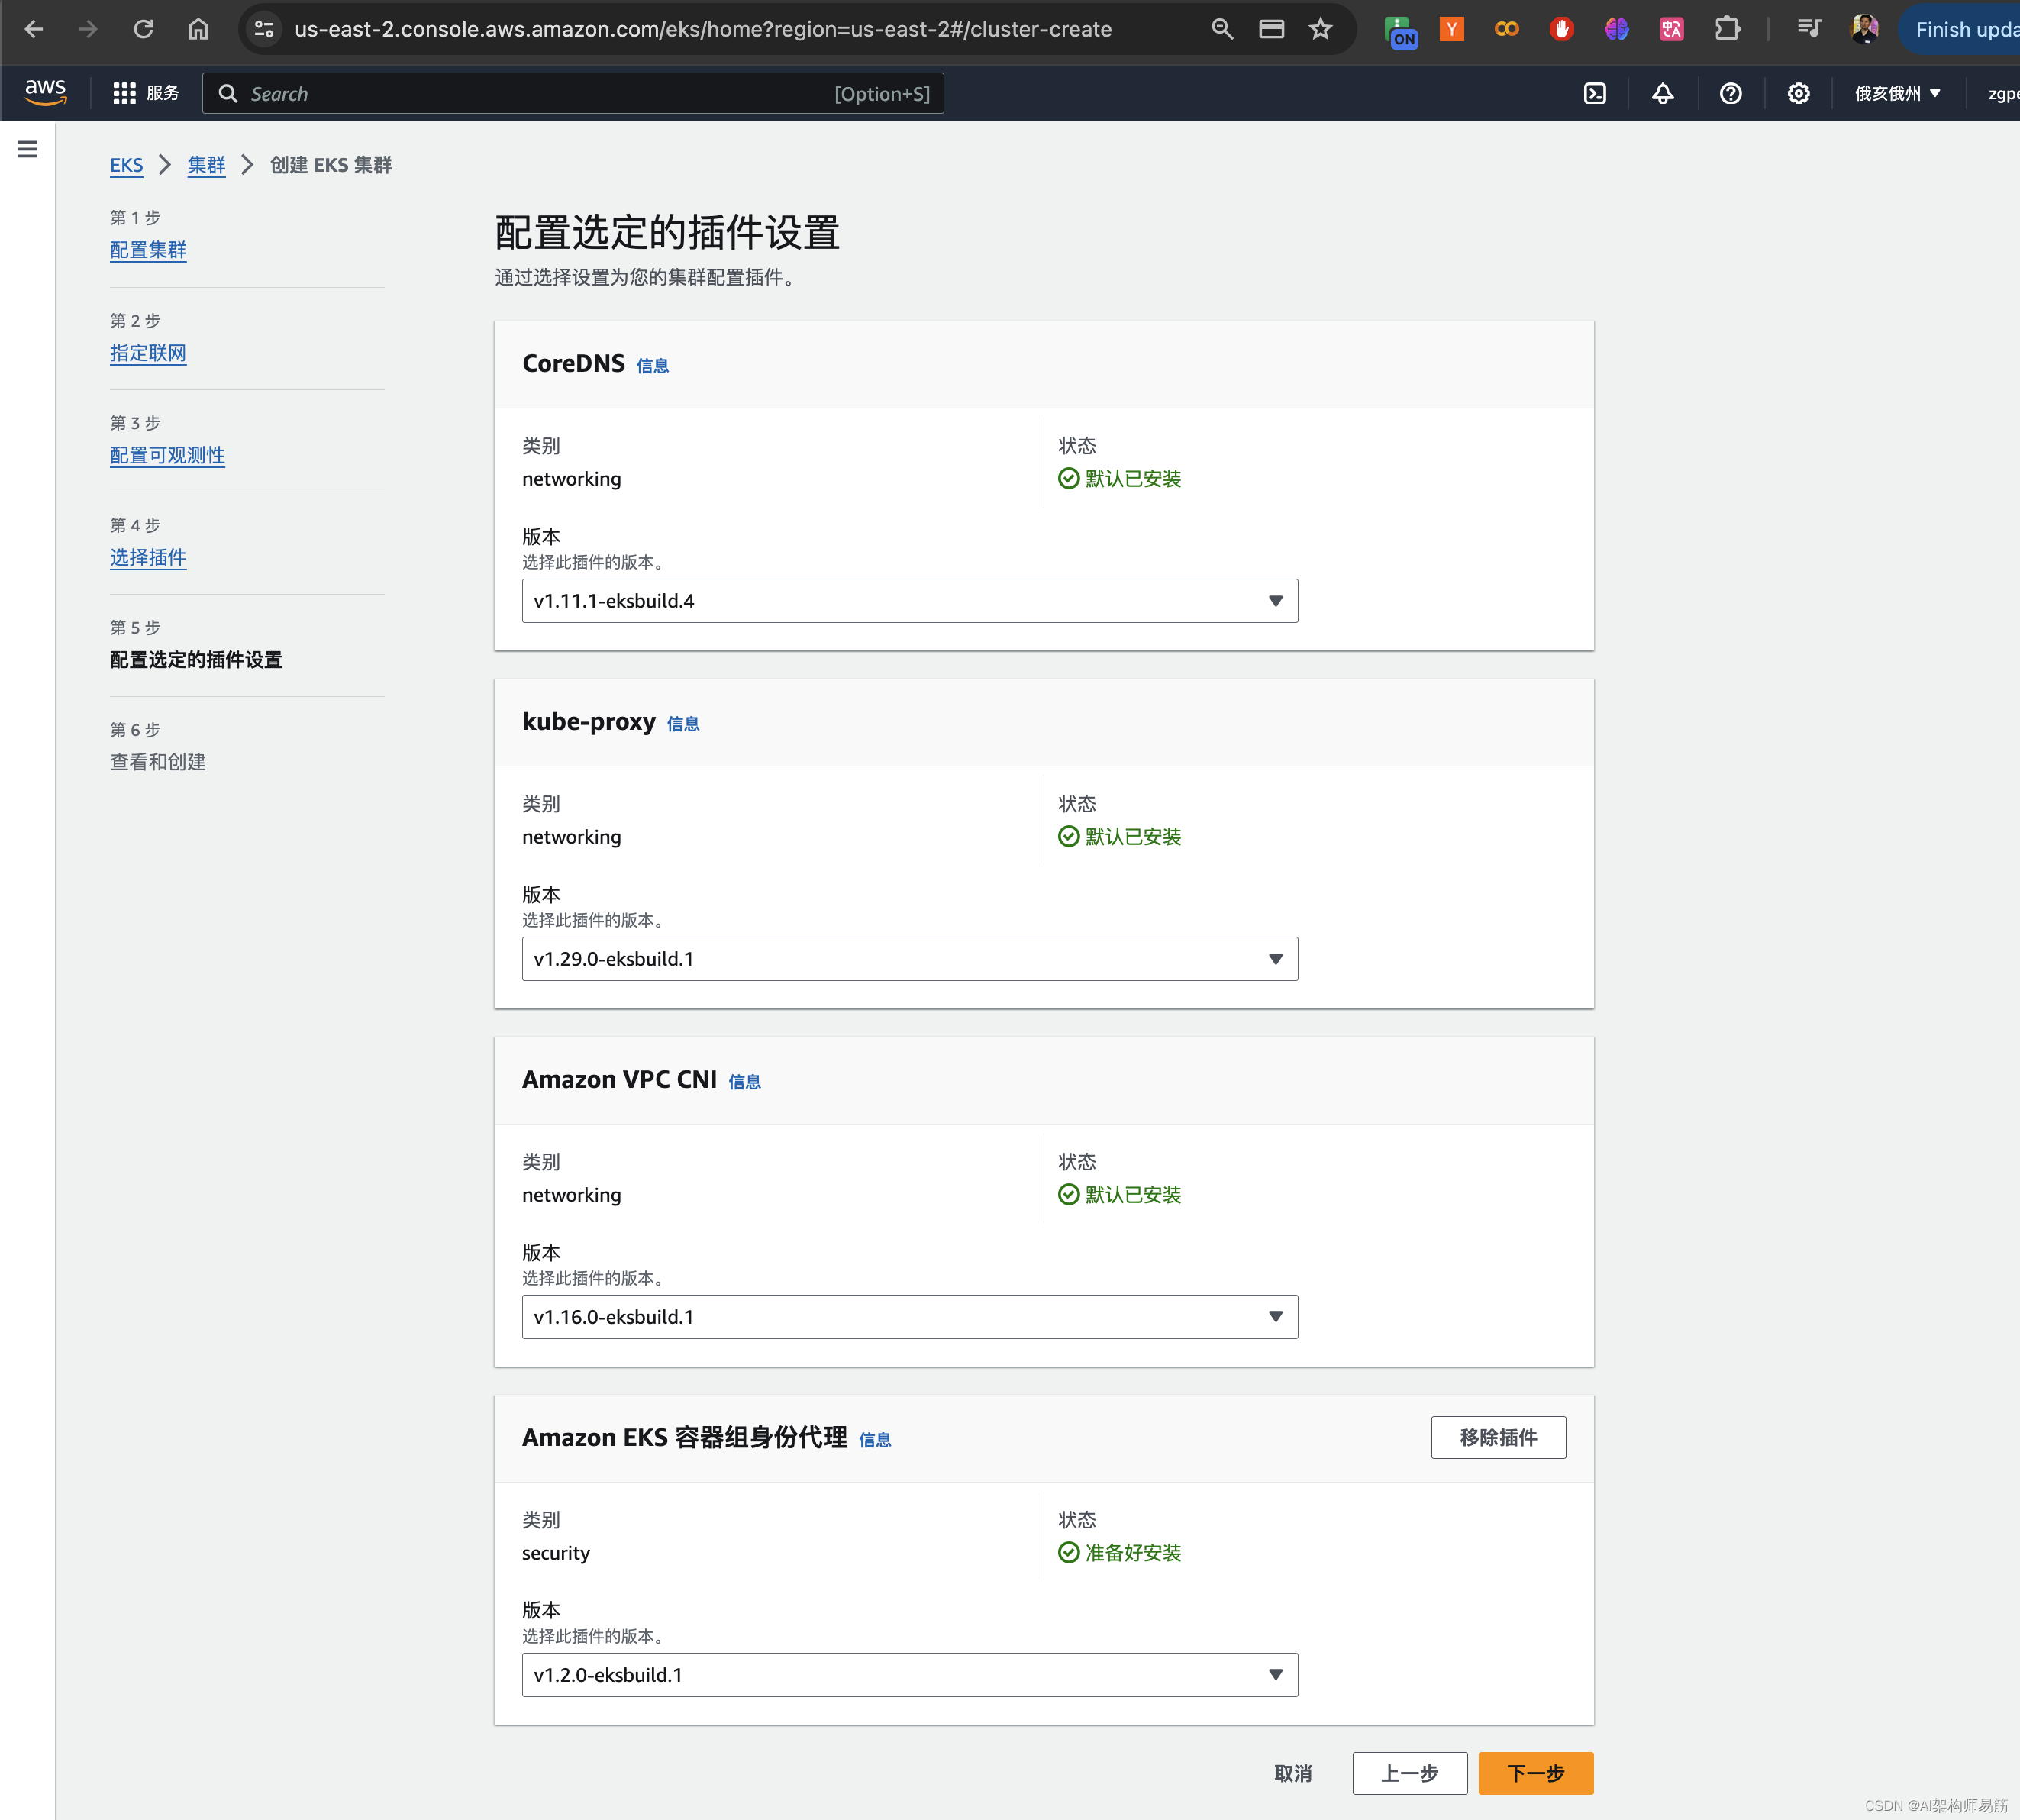Click the 移除插件 button
The width and height of the screenshot is (2020, 1820).
tap(1498, 1437)
